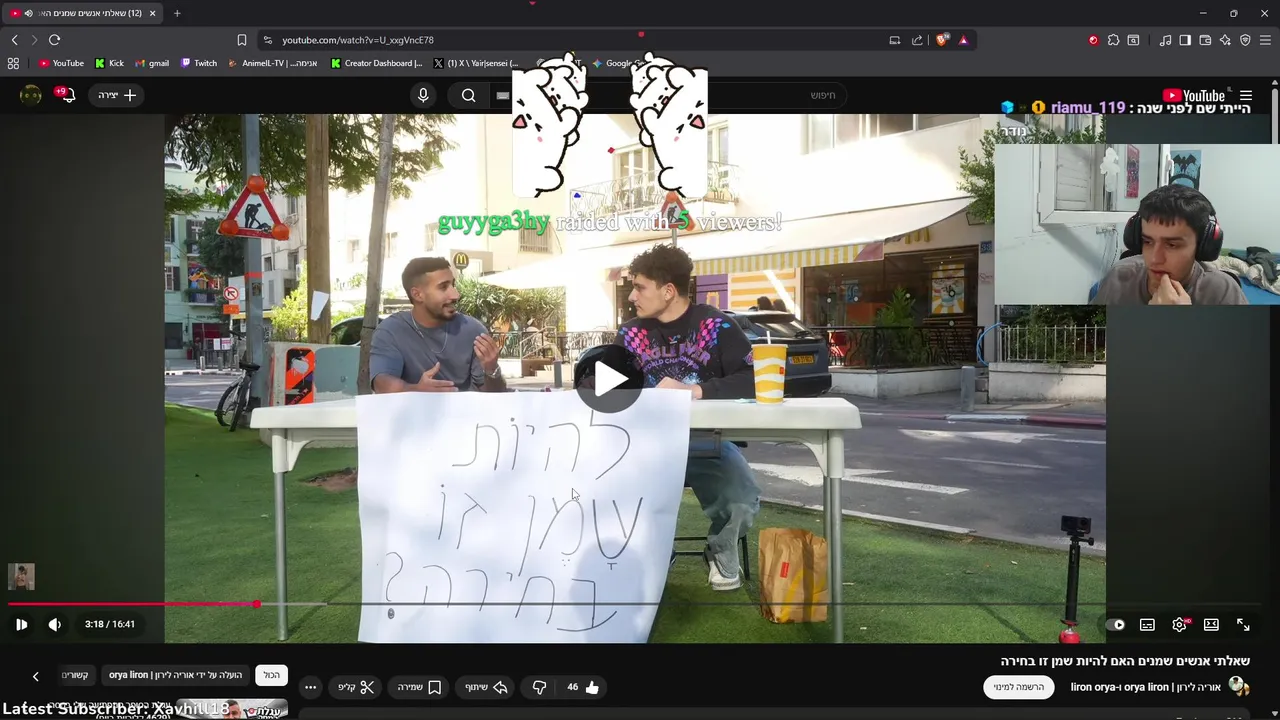Screen dimensions: 1280x720
Task: Like the video showing 46 likes
Action: (x=583, y=687)
